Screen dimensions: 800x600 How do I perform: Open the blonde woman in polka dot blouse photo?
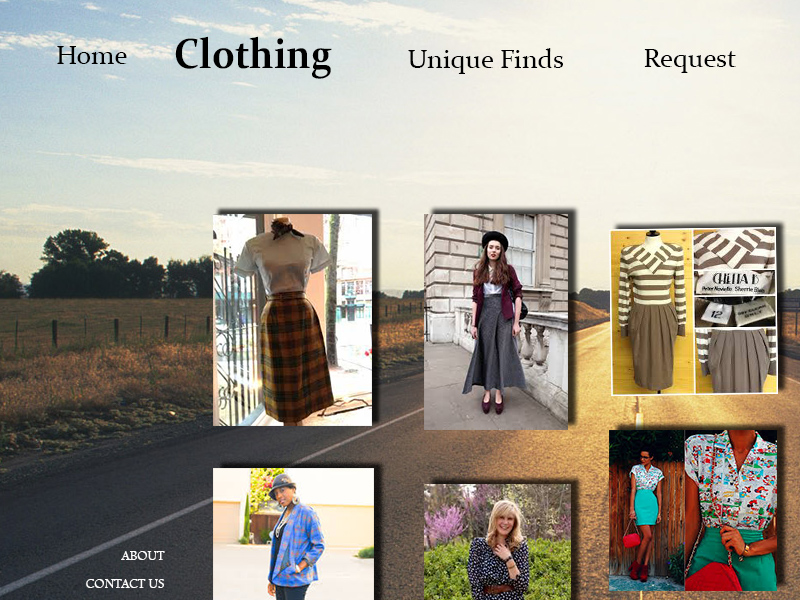[x=497, y=542]
